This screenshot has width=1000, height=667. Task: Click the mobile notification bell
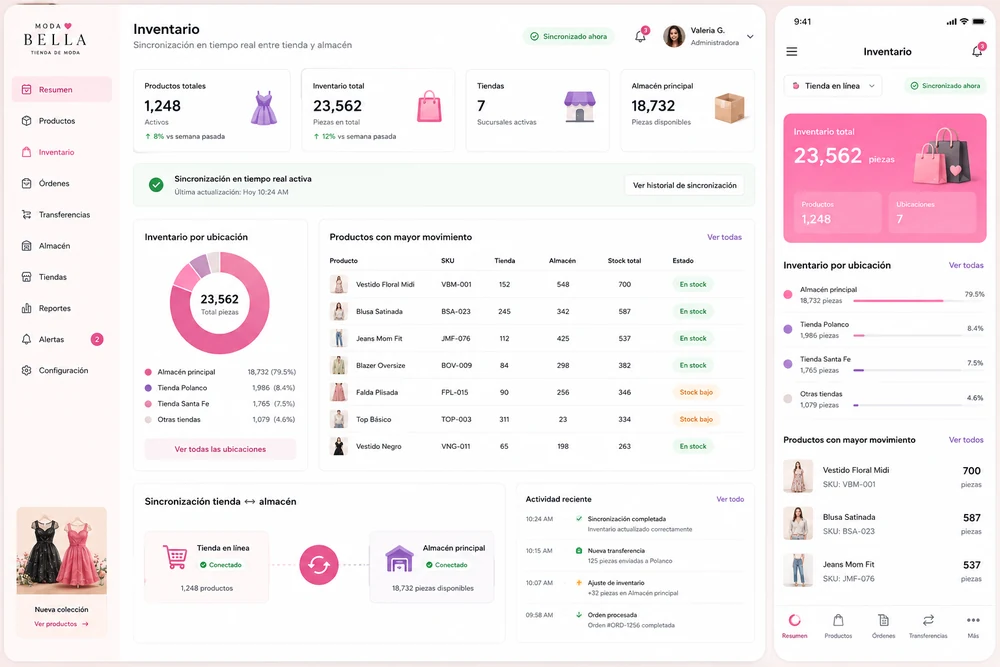977,51
